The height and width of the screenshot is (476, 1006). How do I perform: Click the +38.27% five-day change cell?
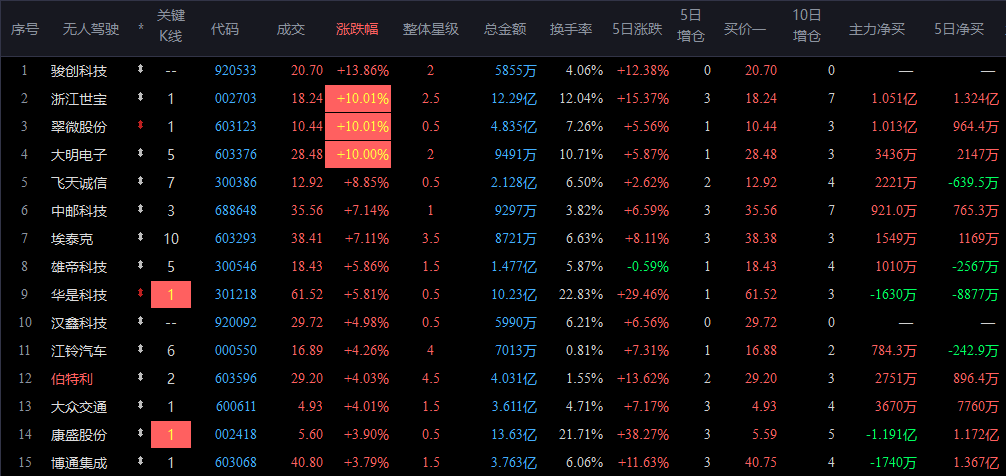pyautogui.click(x=643, y=435)
